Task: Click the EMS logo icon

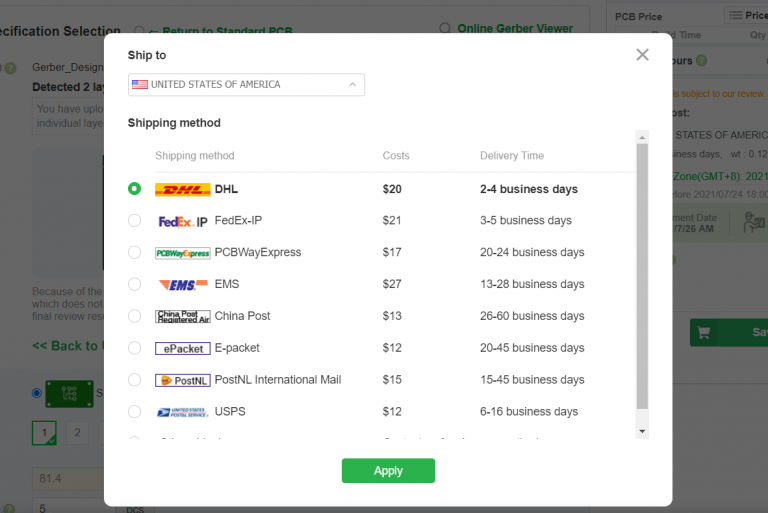Action: click(183, 285)
